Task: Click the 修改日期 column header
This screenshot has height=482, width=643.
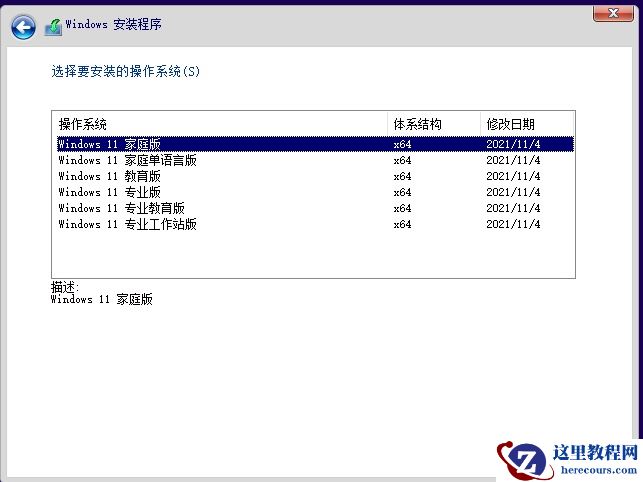Action: (527, 124)
